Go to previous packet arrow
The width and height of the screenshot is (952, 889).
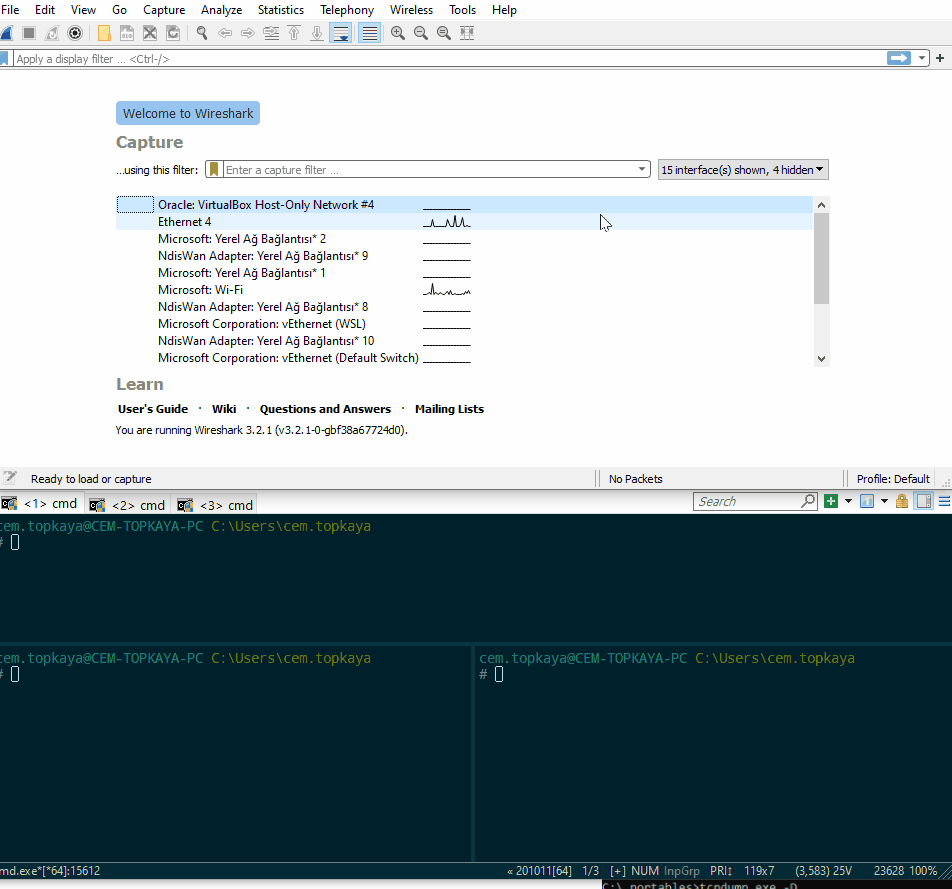tap(225, 33)
